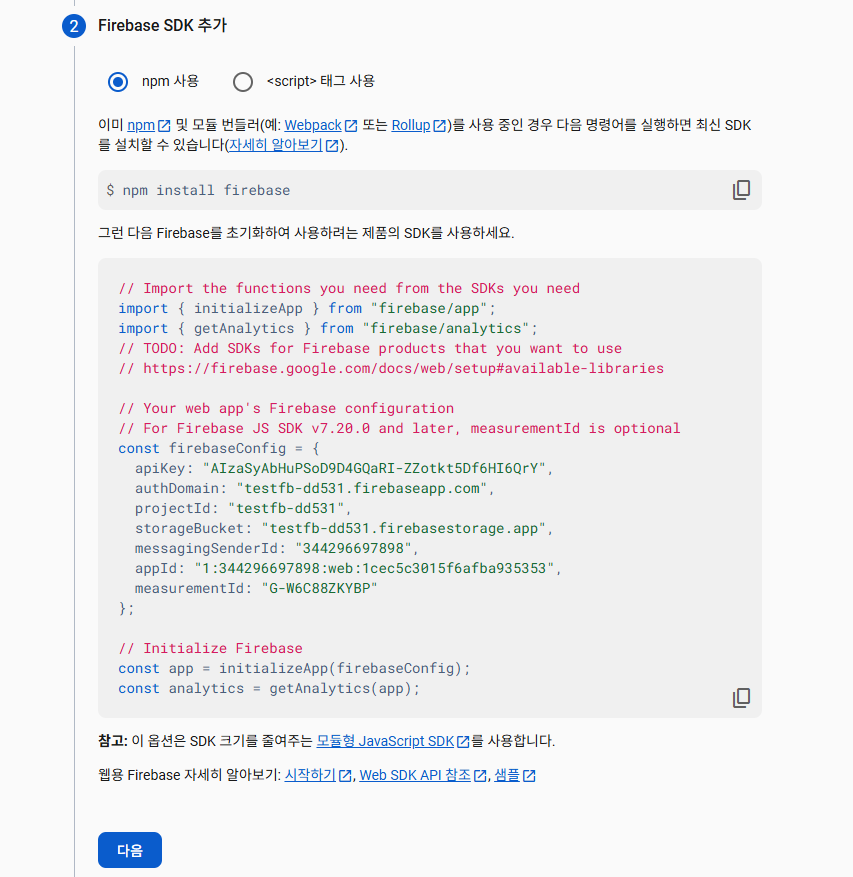Click the measurementId value G-W6C88ZKYBP

point(319,588)
